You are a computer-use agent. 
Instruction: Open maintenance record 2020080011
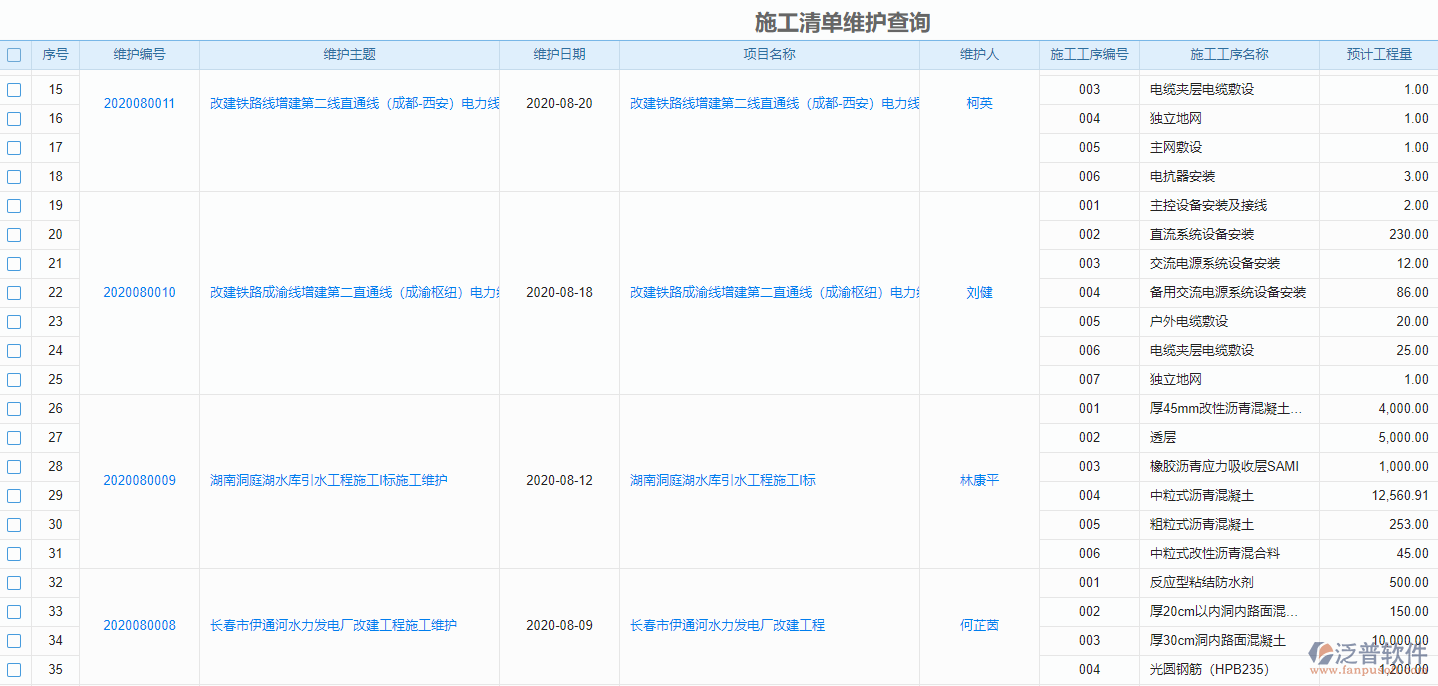[x=138, y=102]
